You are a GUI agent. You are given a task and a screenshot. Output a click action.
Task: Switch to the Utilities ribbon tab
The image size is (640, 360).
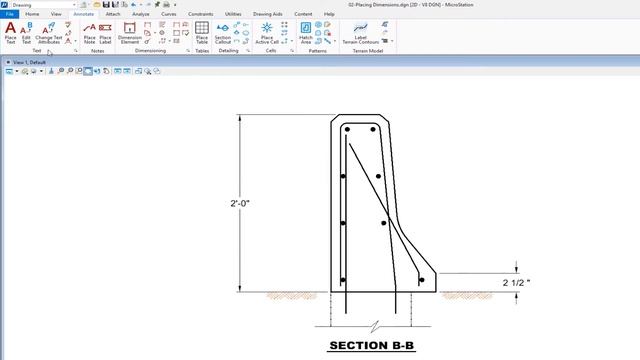tap(233, 14)
